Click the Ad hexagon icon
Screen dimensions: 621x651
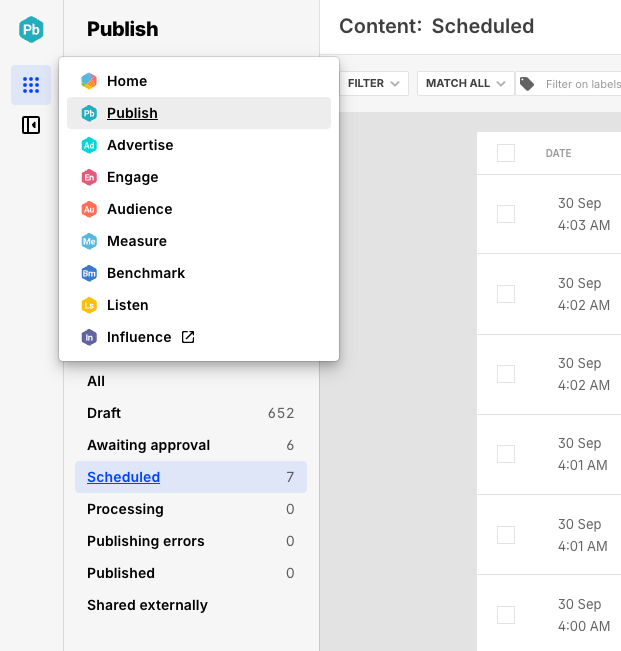[x=89, y=145]
